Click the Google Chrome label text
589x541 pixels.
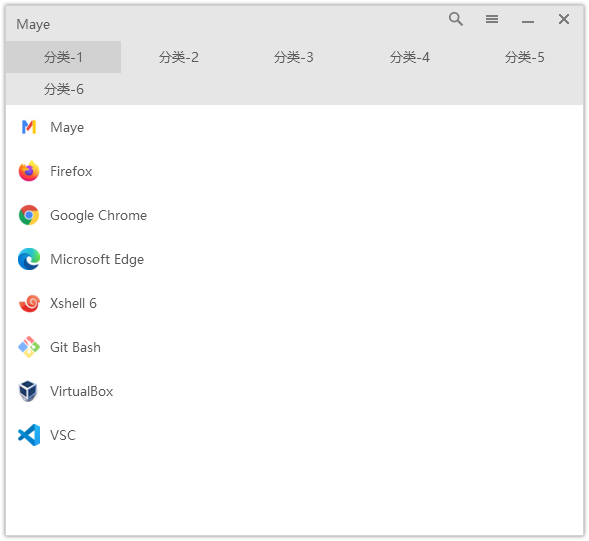click(x=98, y=215)
